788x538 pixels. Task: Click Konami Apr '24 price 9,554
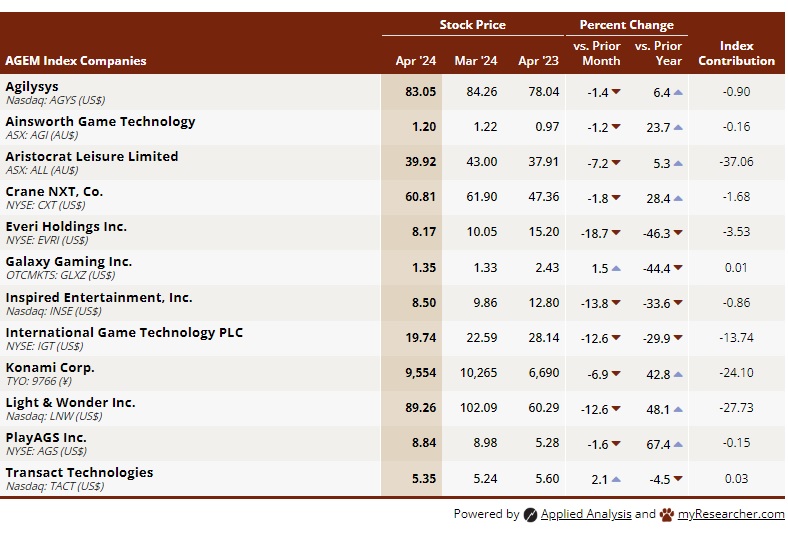point(421,373)
